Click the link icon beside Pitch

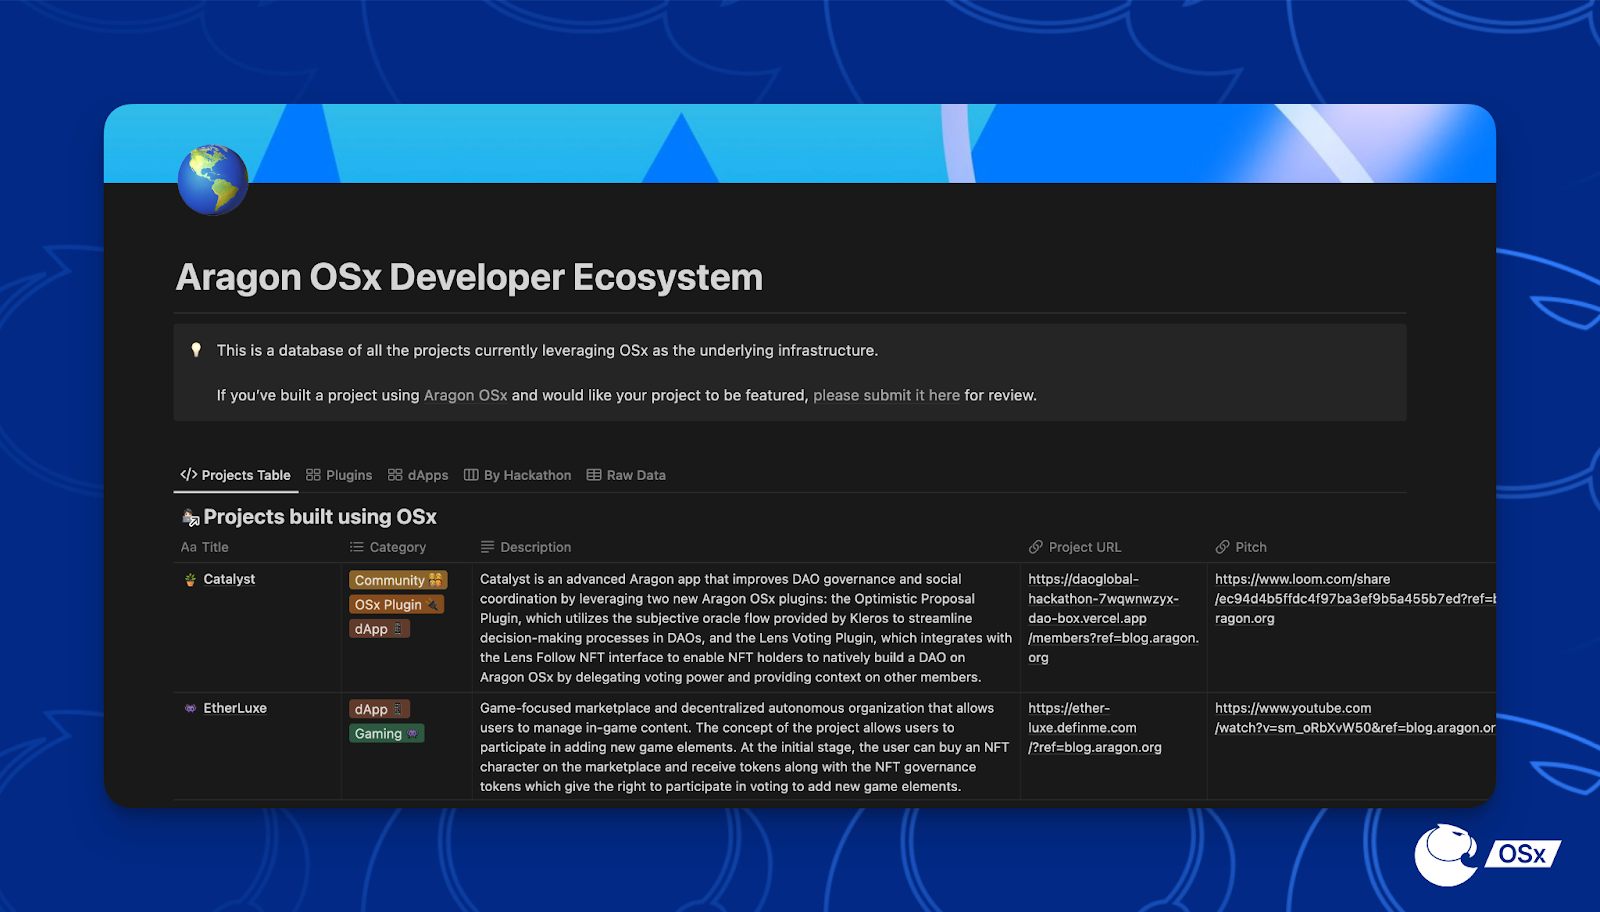(1222, 547)
